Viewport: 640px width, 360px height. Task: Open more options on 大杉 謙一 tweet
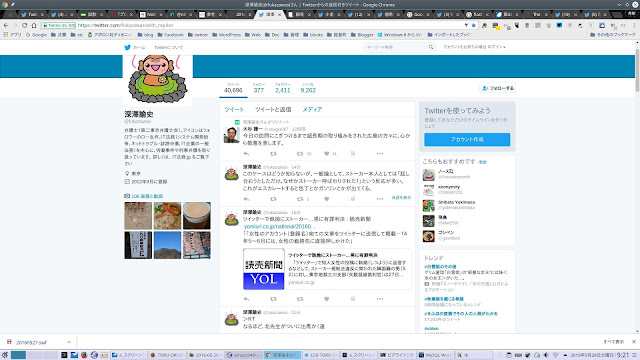point(380,154)
